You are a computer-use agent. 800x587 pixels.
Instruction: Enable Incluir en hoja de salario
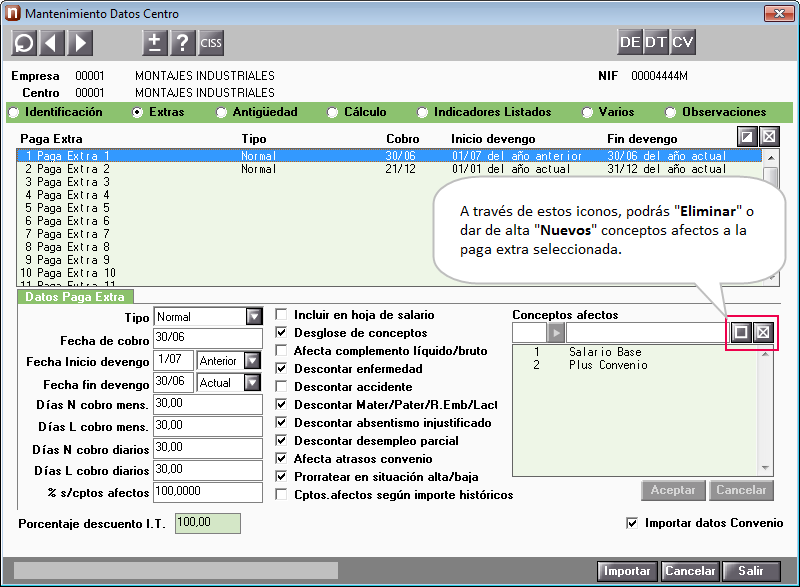pos(281,314)
